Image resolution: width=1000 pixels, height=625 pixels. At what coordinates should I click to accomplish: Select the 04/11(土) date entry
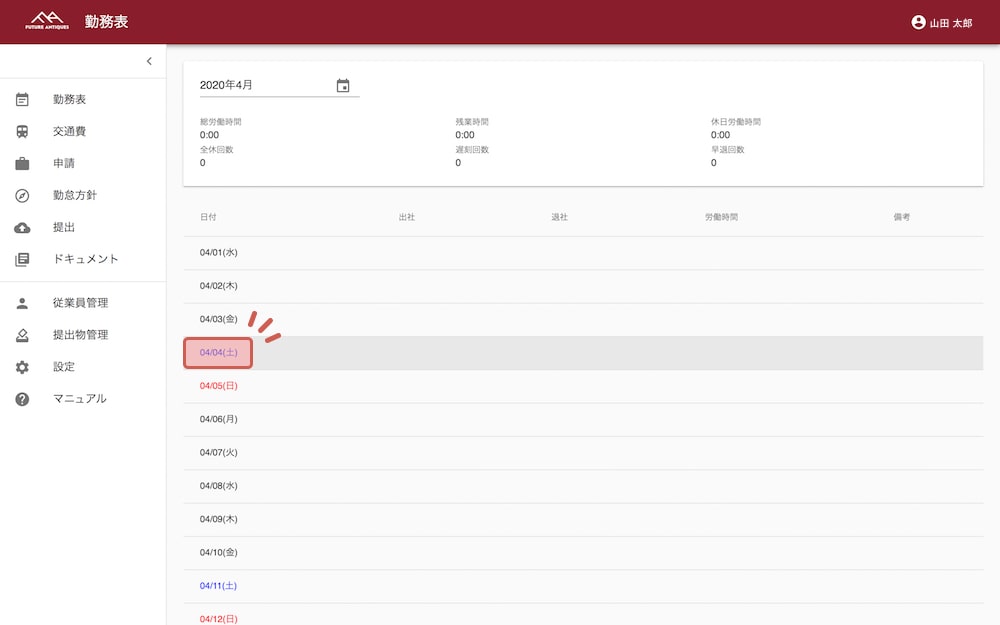tap(218, 586)
